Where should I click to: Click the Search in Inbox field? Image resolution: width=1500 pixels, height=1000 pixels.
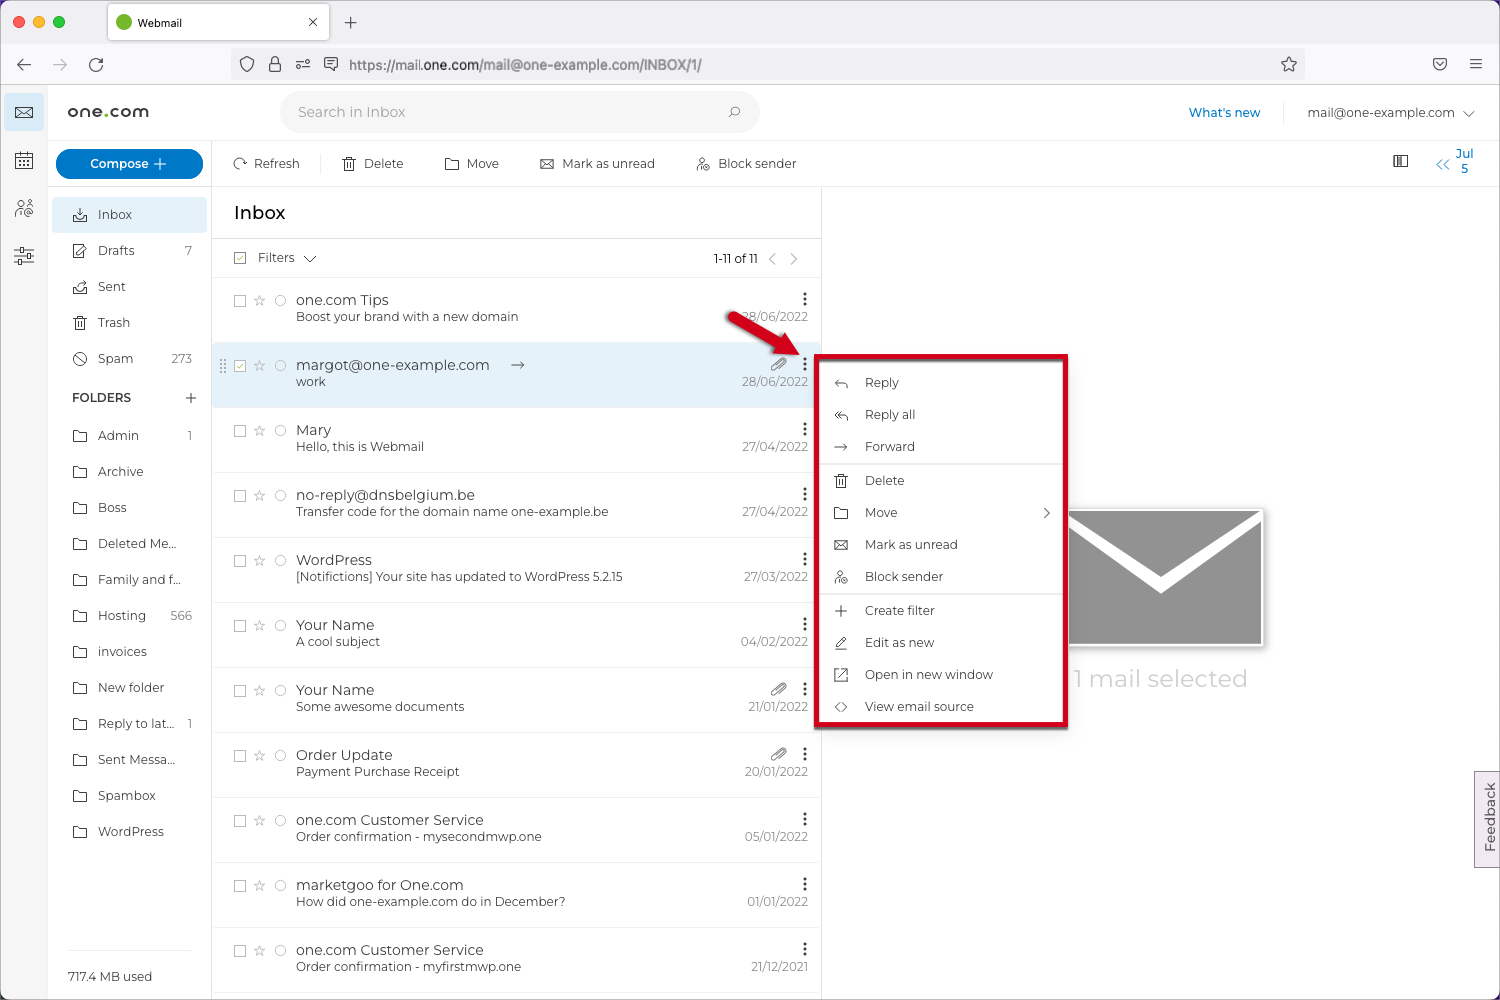tap(519, 112)
